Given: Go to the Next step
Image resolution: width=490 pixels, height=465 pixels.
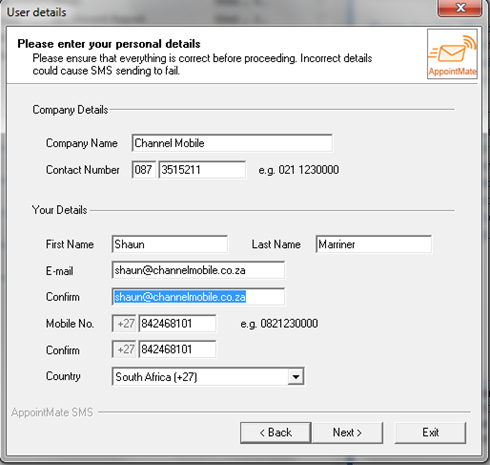Looking at the screenshot, I should click(347, 433).
